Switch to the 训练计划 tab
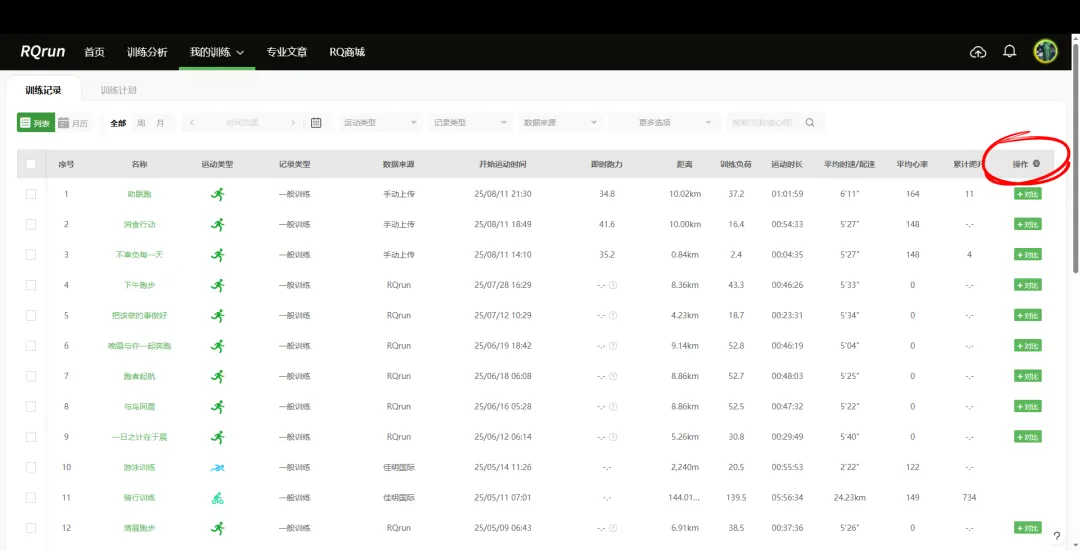The image size is (1080, 555). pos(118,91)
